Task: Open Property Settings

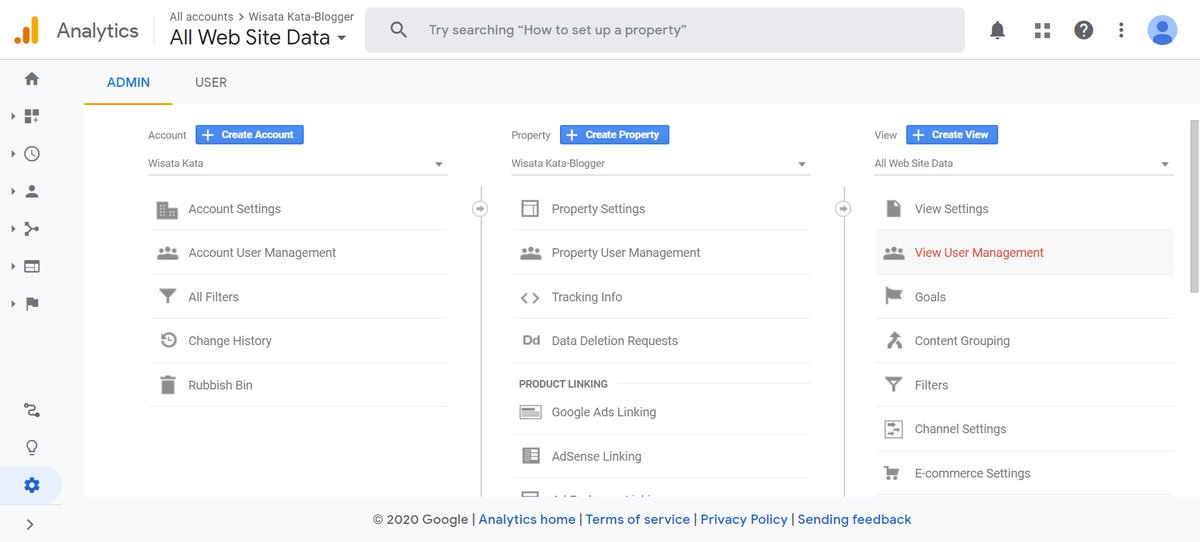Action: point(661,209)
